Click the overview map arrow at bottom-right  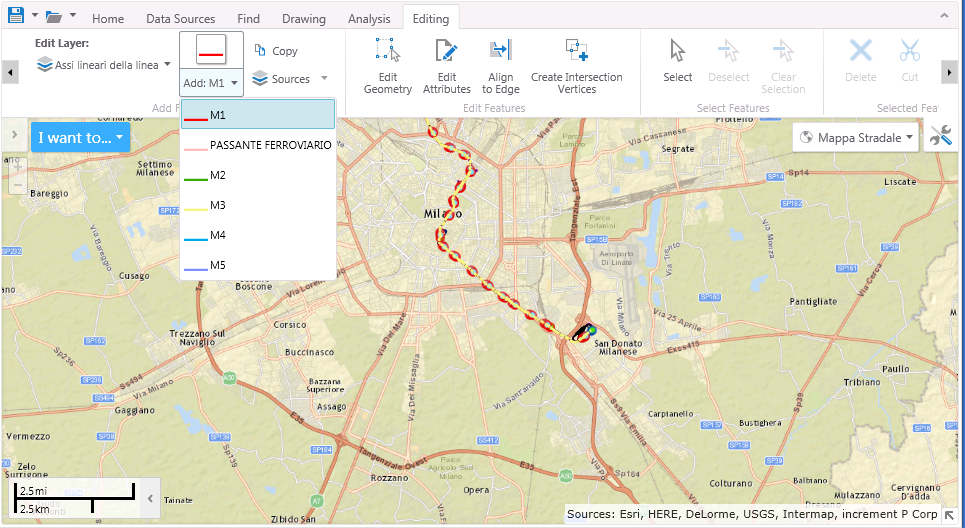(x=949, y=514)
